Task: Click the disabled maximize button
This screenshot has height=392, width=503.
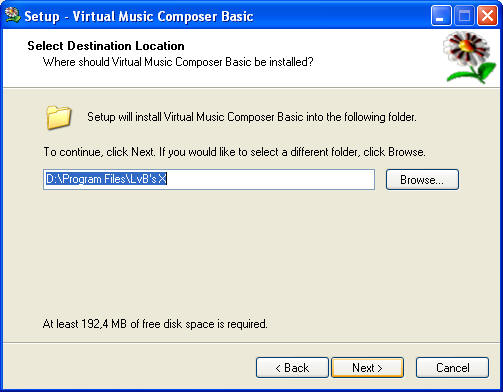Action: [464, 16]
